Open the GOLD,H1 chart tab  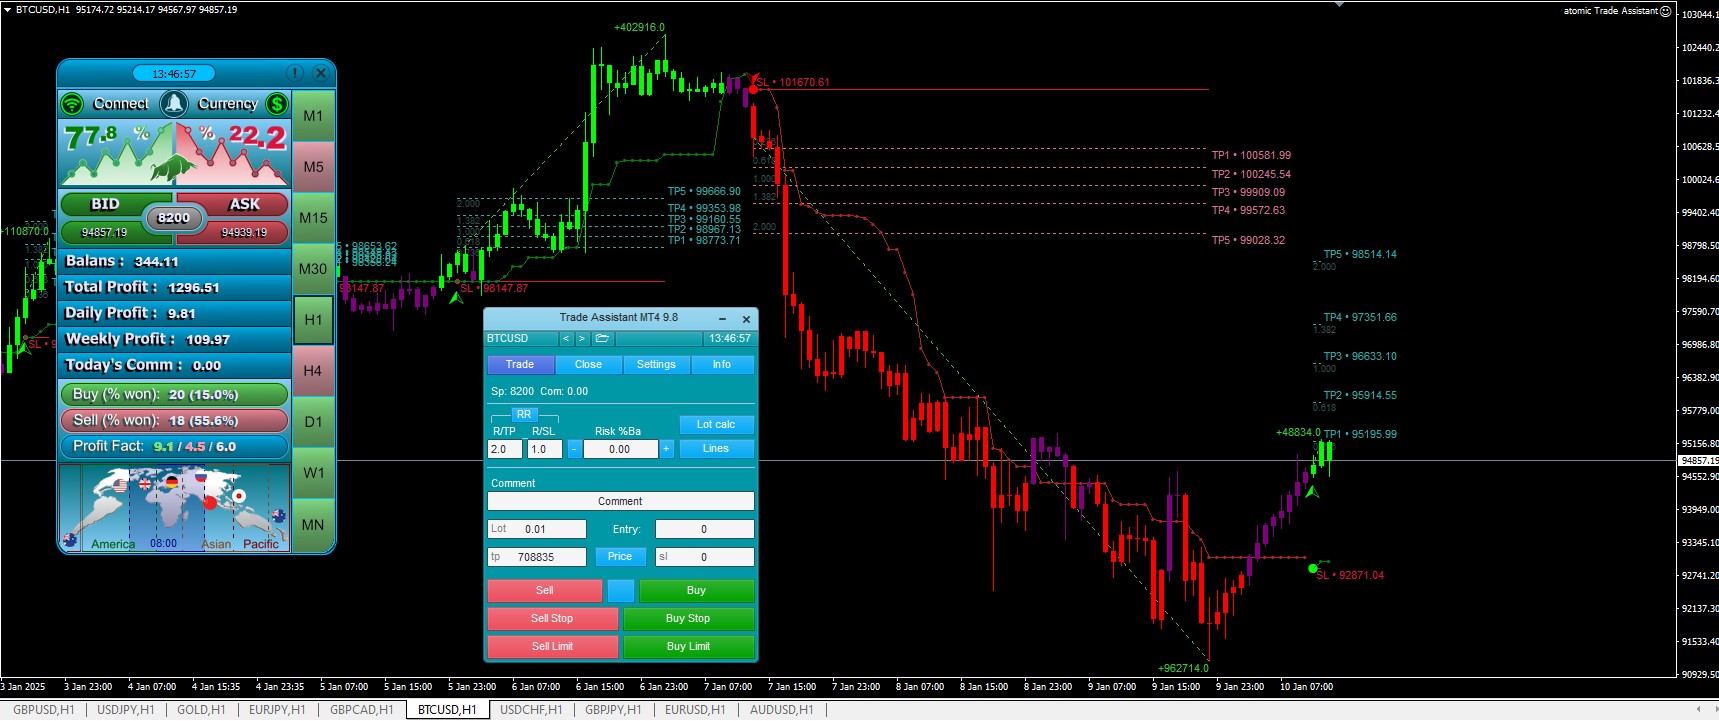pos(201,710)
